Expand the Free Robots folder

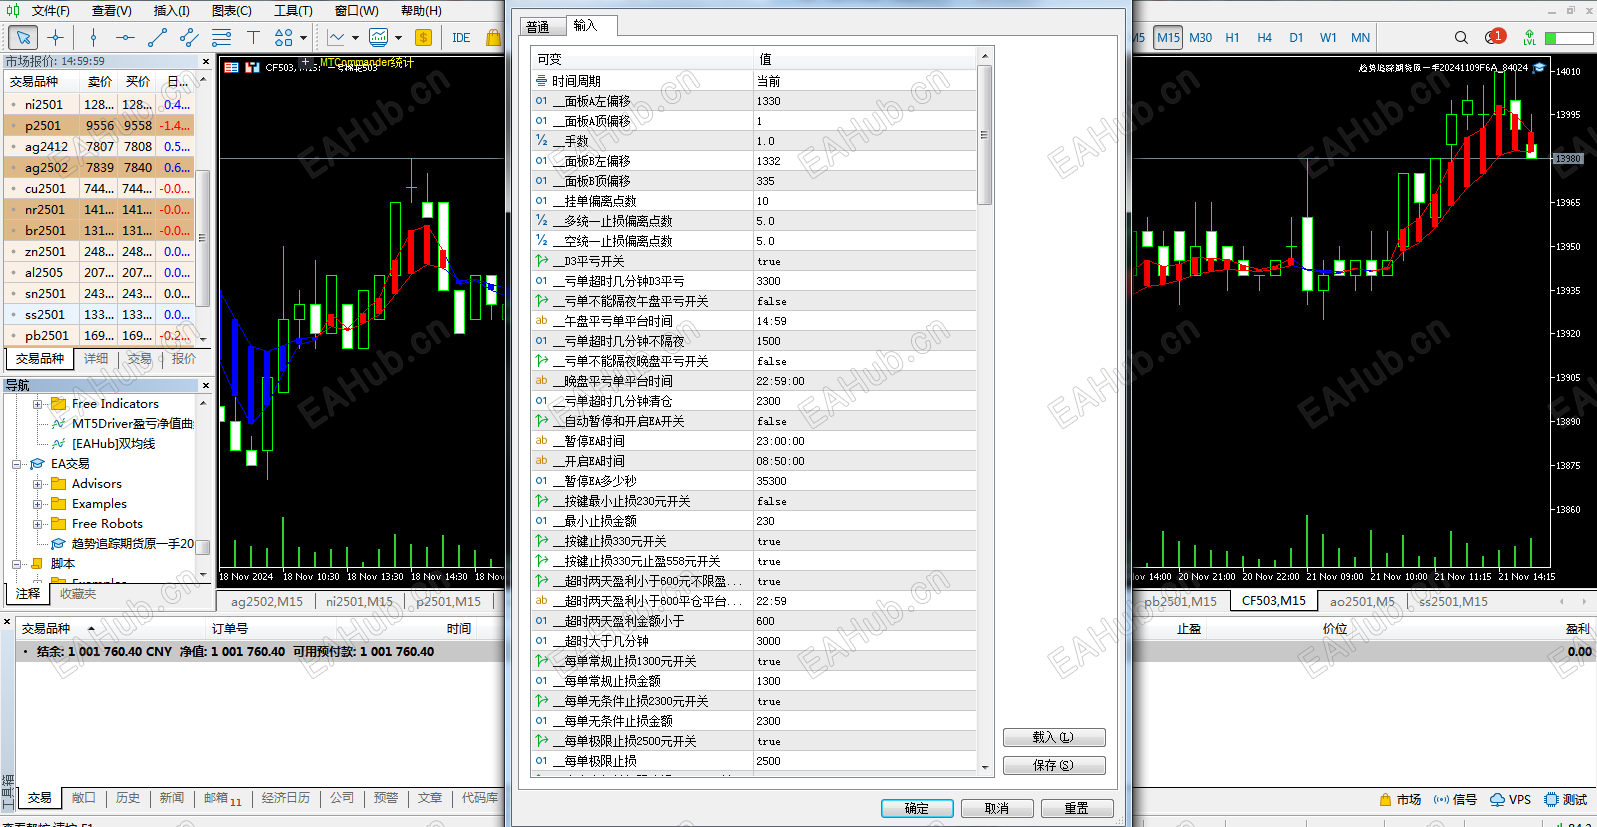[38, 524]
